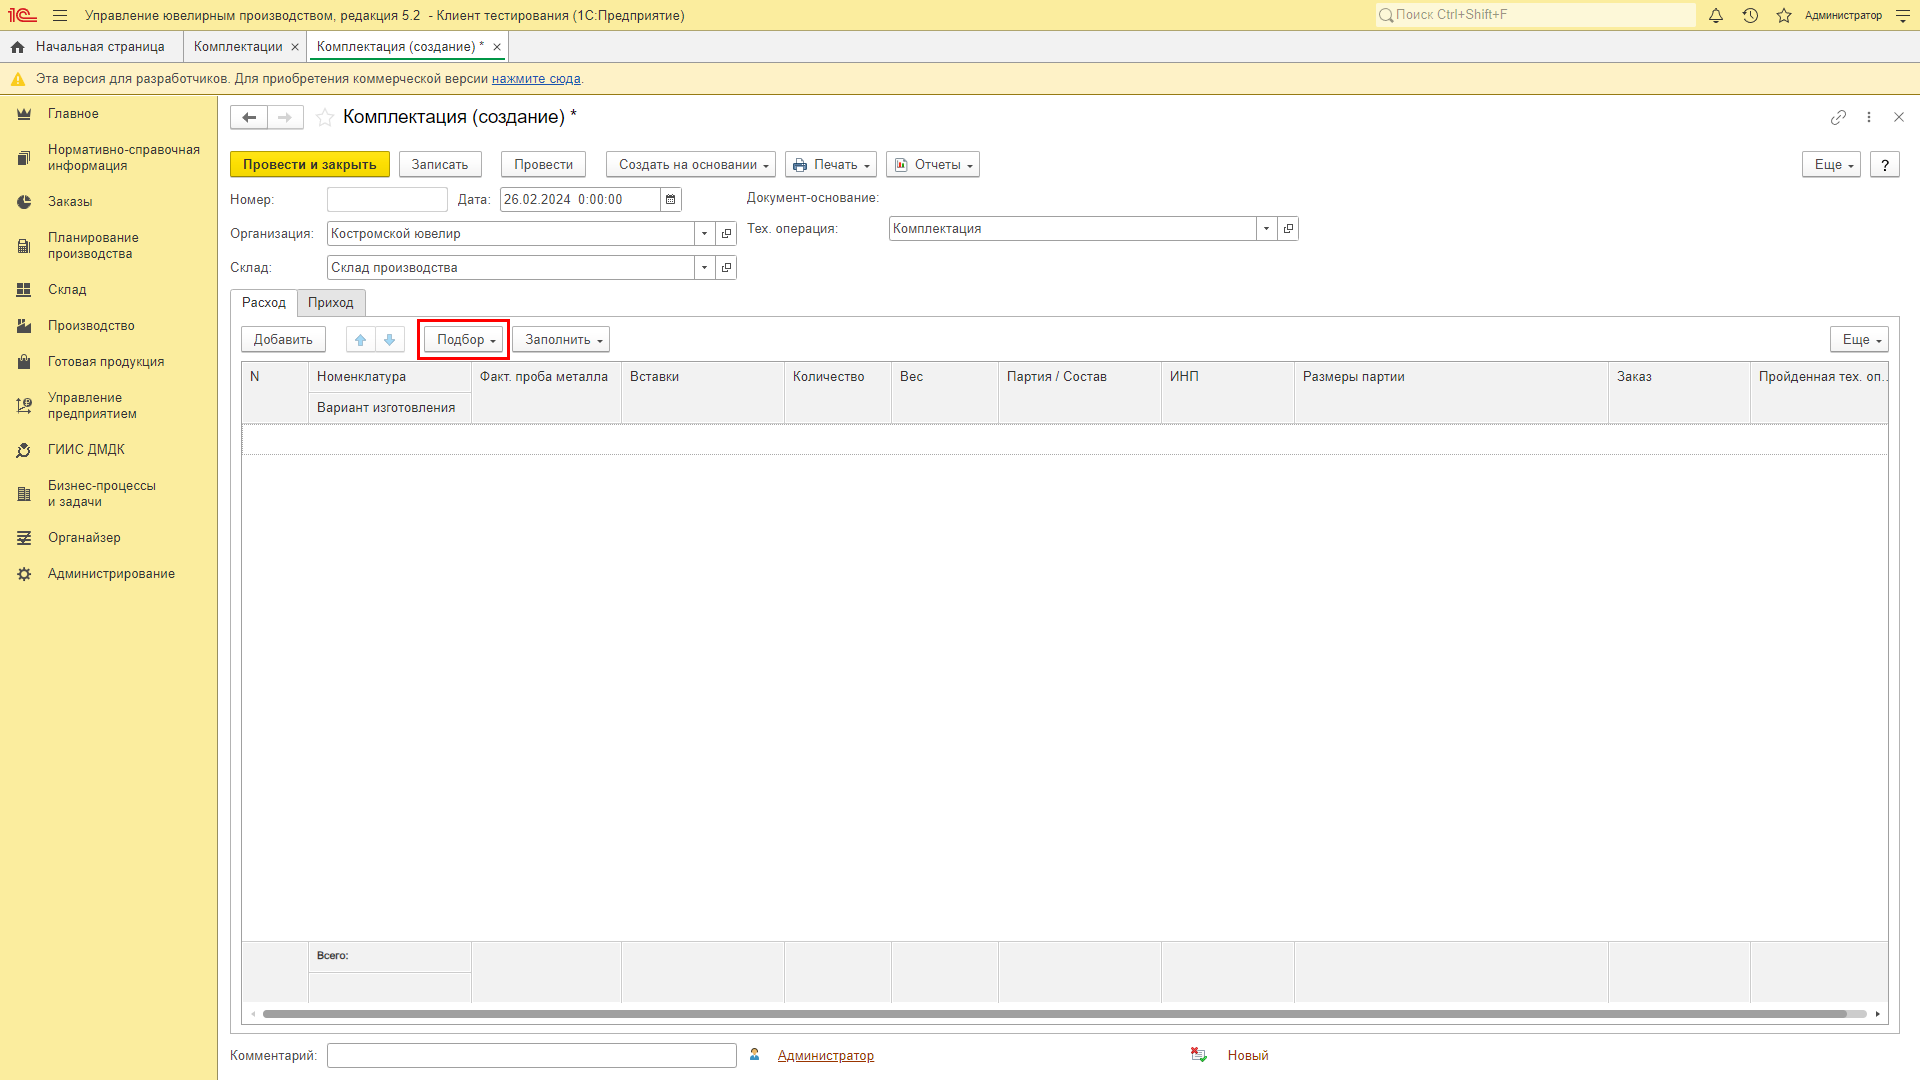Click the Размеры партии column header

(x=1451, y=392)
